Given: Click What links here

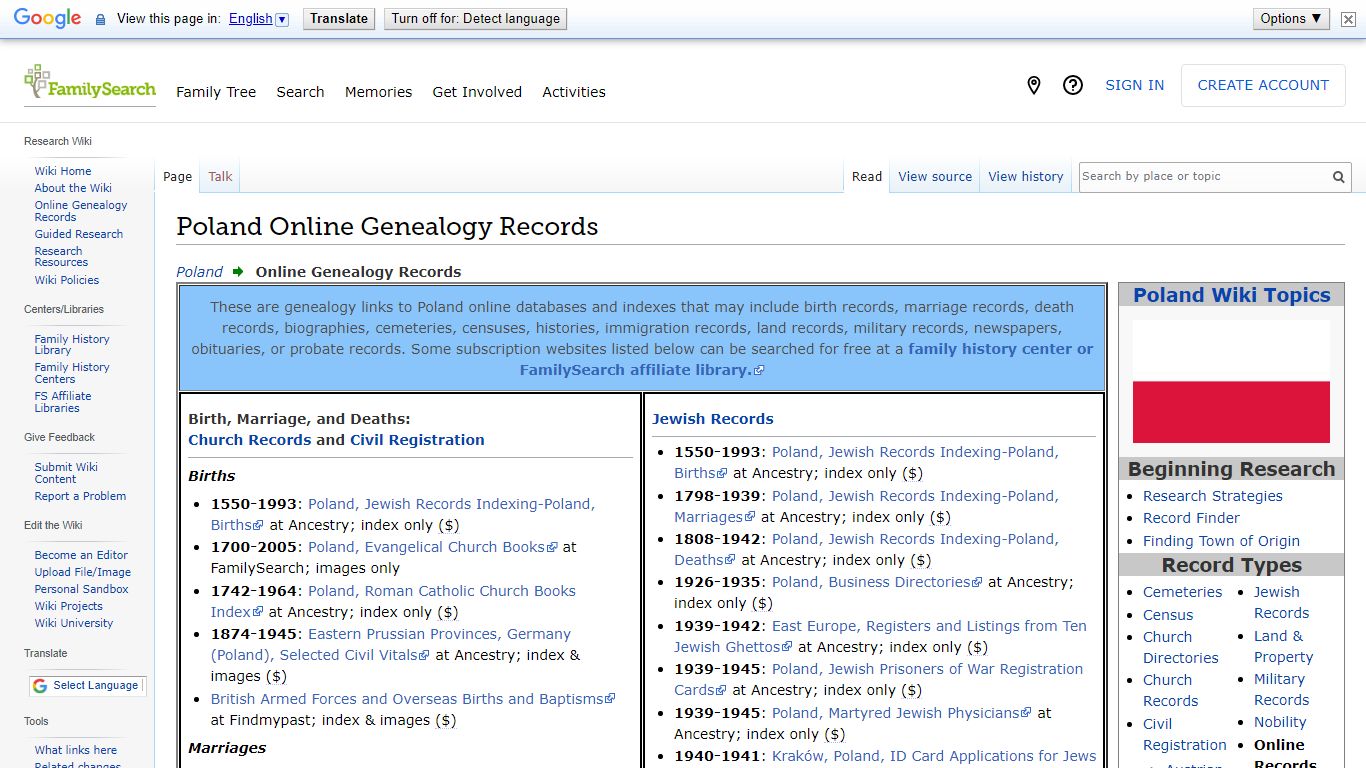Looking at the screenshot, I should click(76, 750).
